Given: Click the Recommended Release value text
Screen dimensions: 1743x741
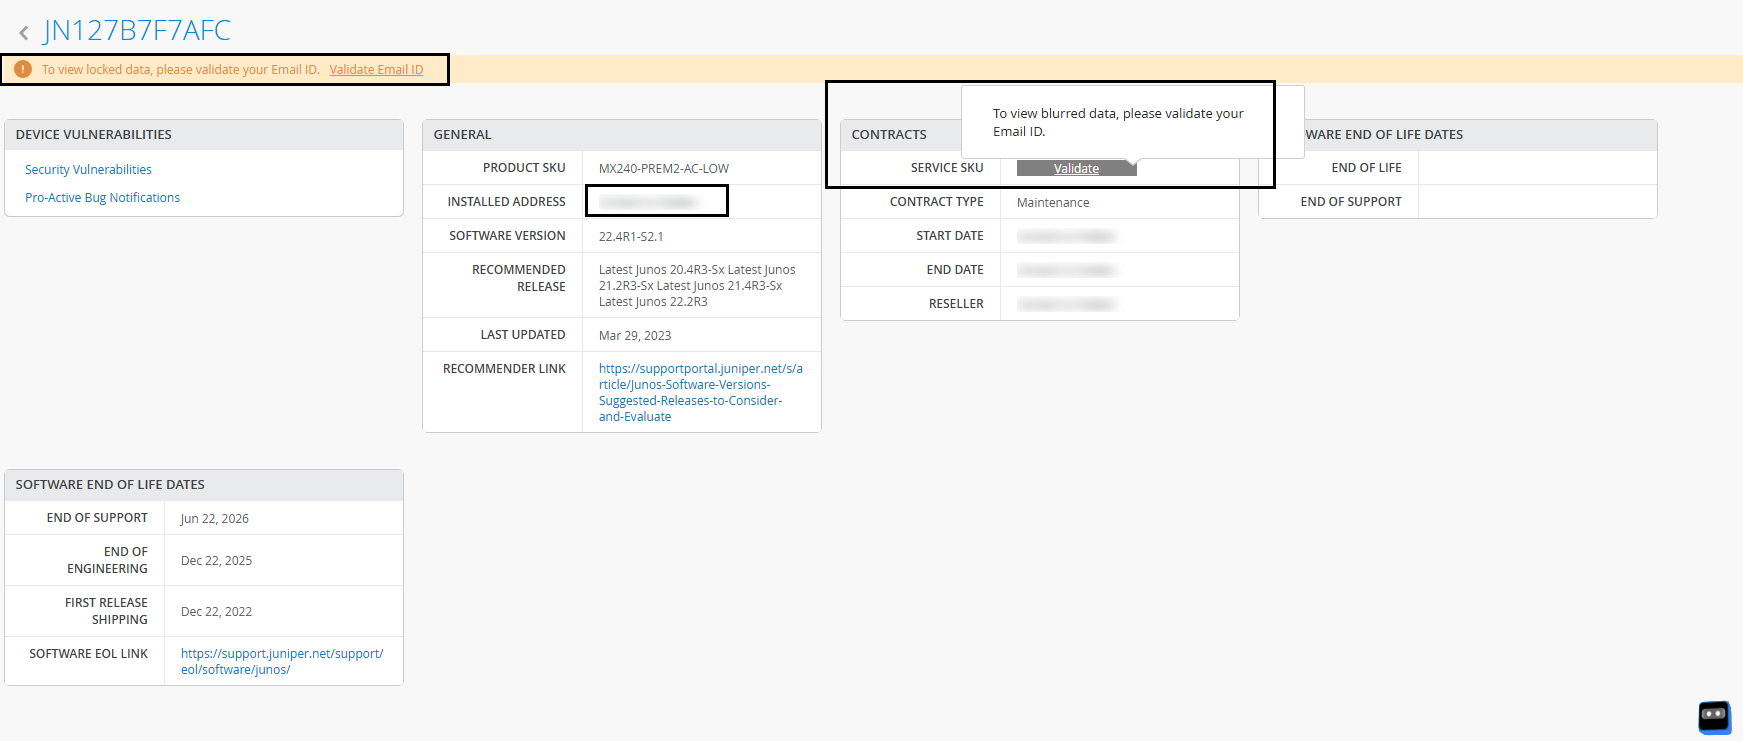Looking at the screenshot, I should point(697,286).
